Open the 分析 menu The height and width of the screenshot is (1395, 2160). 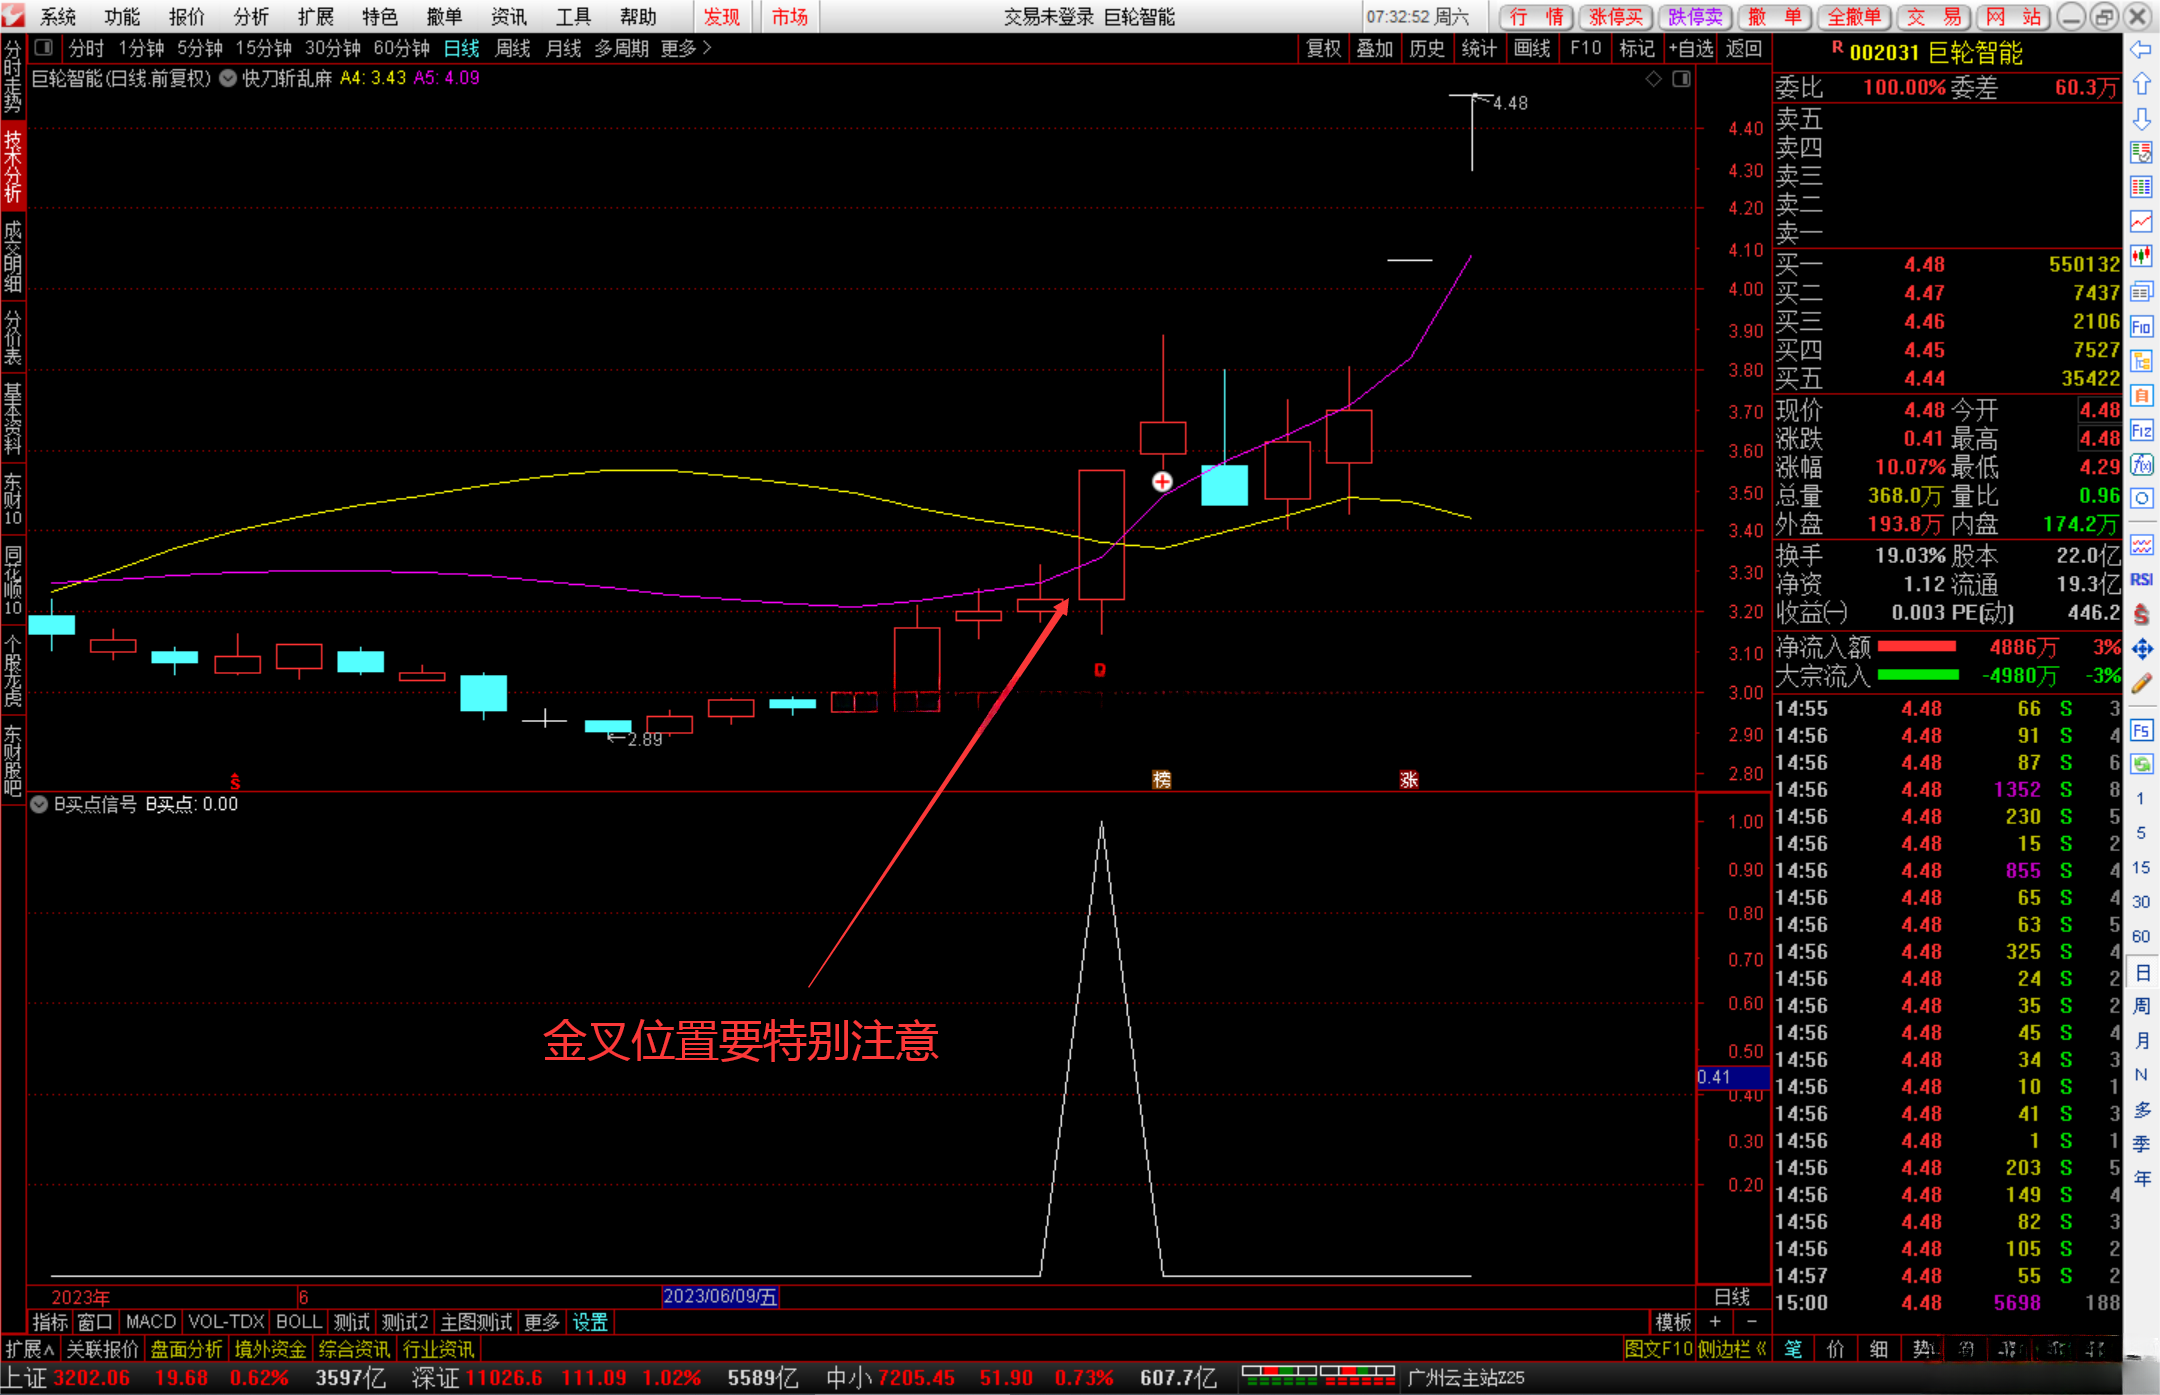click(x=250, y=16)
